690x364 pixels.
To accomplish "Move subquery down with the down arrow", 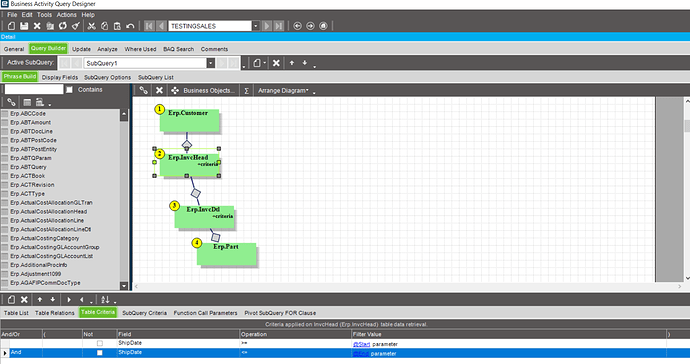I will (305, 63).
